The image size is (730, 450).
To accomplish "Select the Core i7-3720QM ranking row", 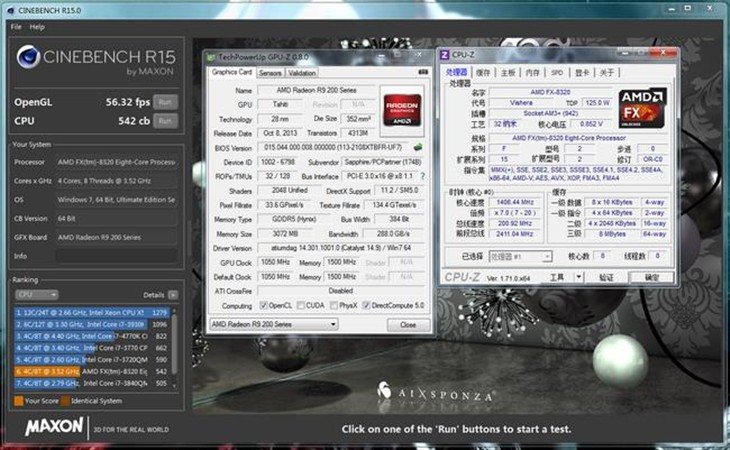I will point(92,360).
